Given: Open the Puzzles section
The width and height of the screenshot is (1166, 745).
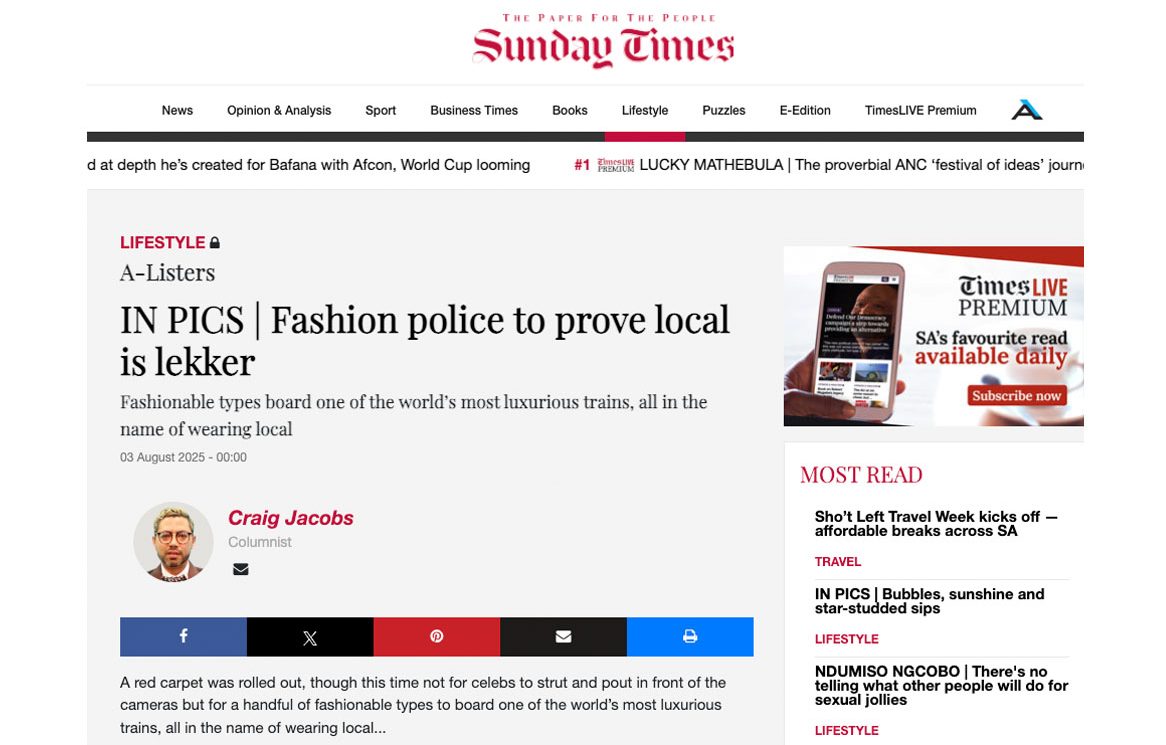Looking at the screenshot, I should pos(723,110).
